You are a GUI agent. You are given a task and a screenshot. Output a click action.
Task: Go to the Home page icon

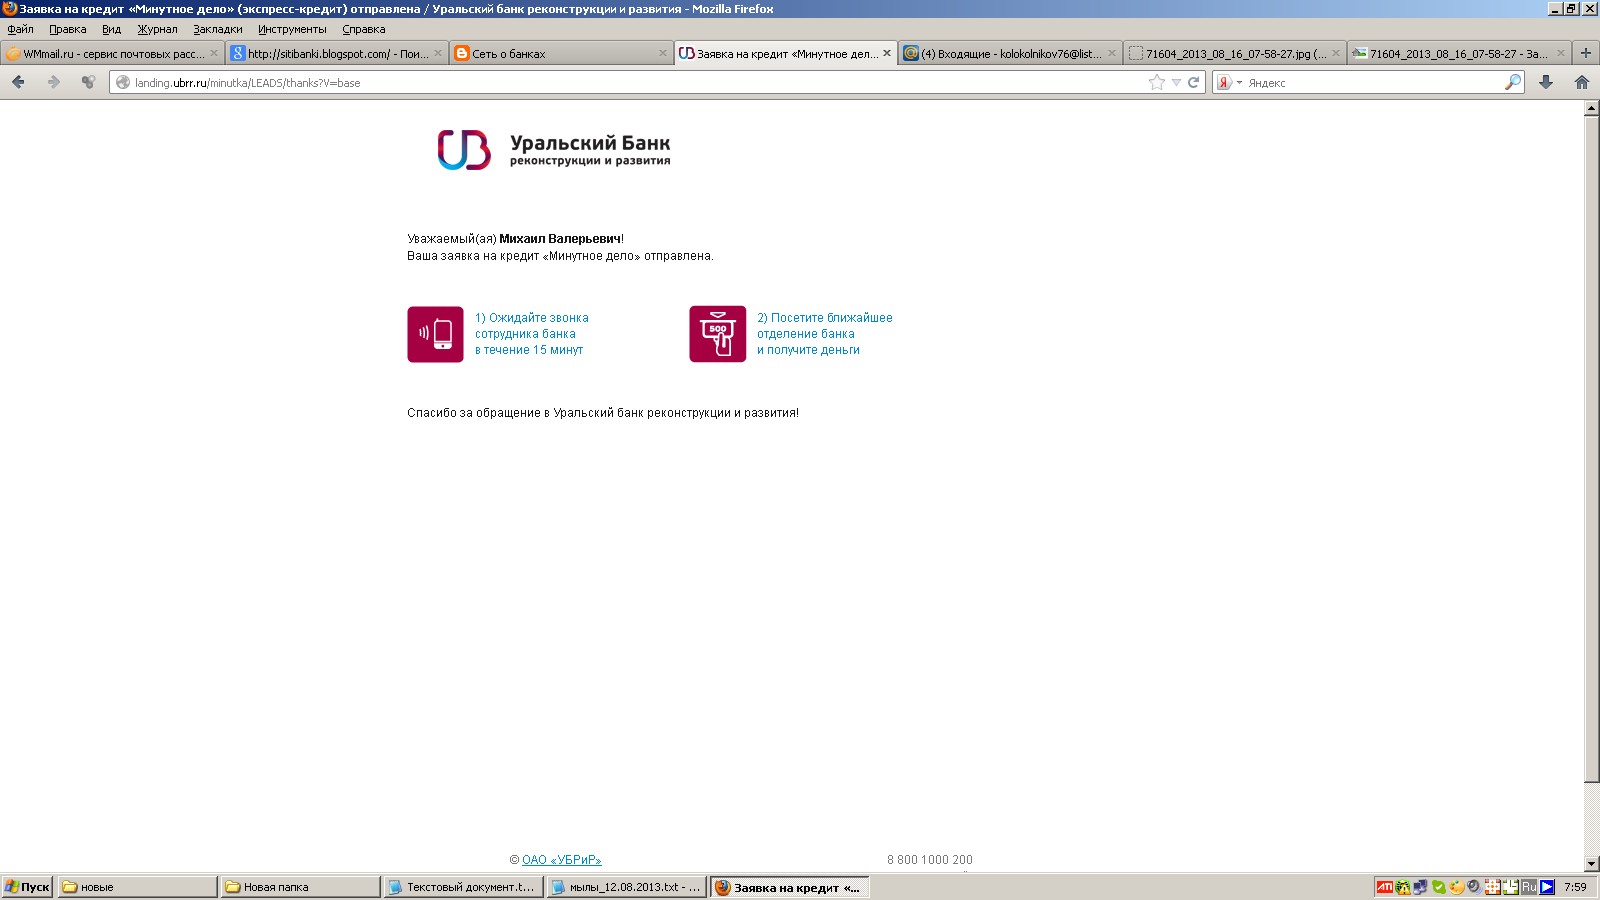[x=1582, y=82]
